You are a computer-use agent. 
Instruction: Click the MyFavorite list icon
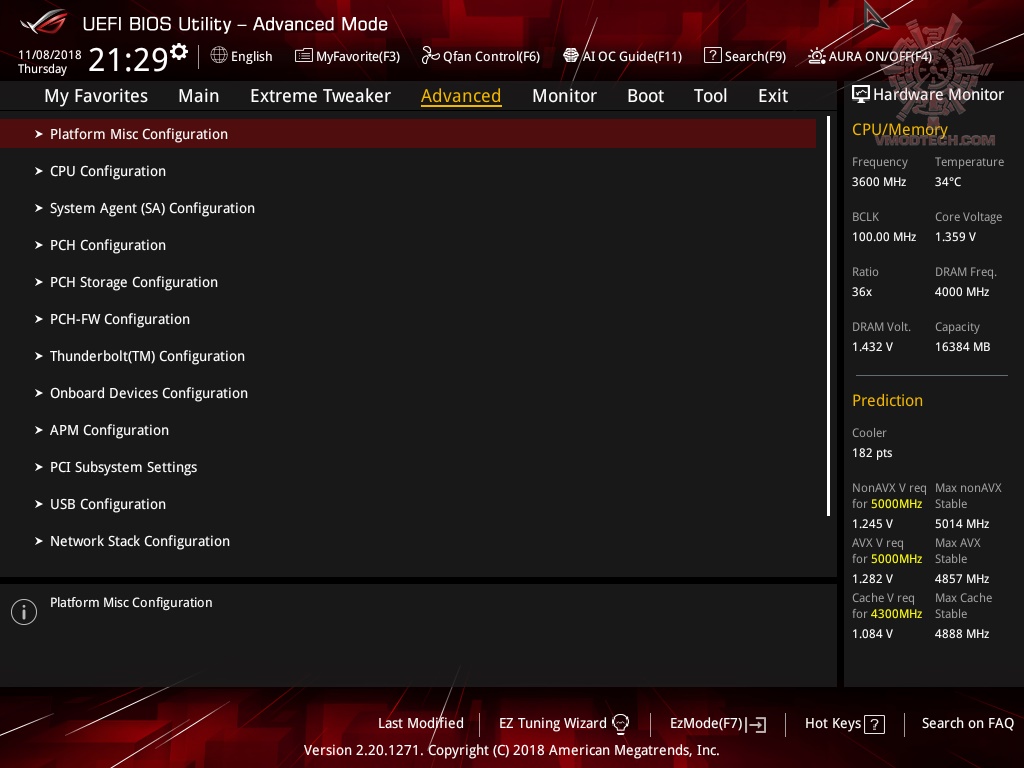pyautogui.click(x=304, y=56)
